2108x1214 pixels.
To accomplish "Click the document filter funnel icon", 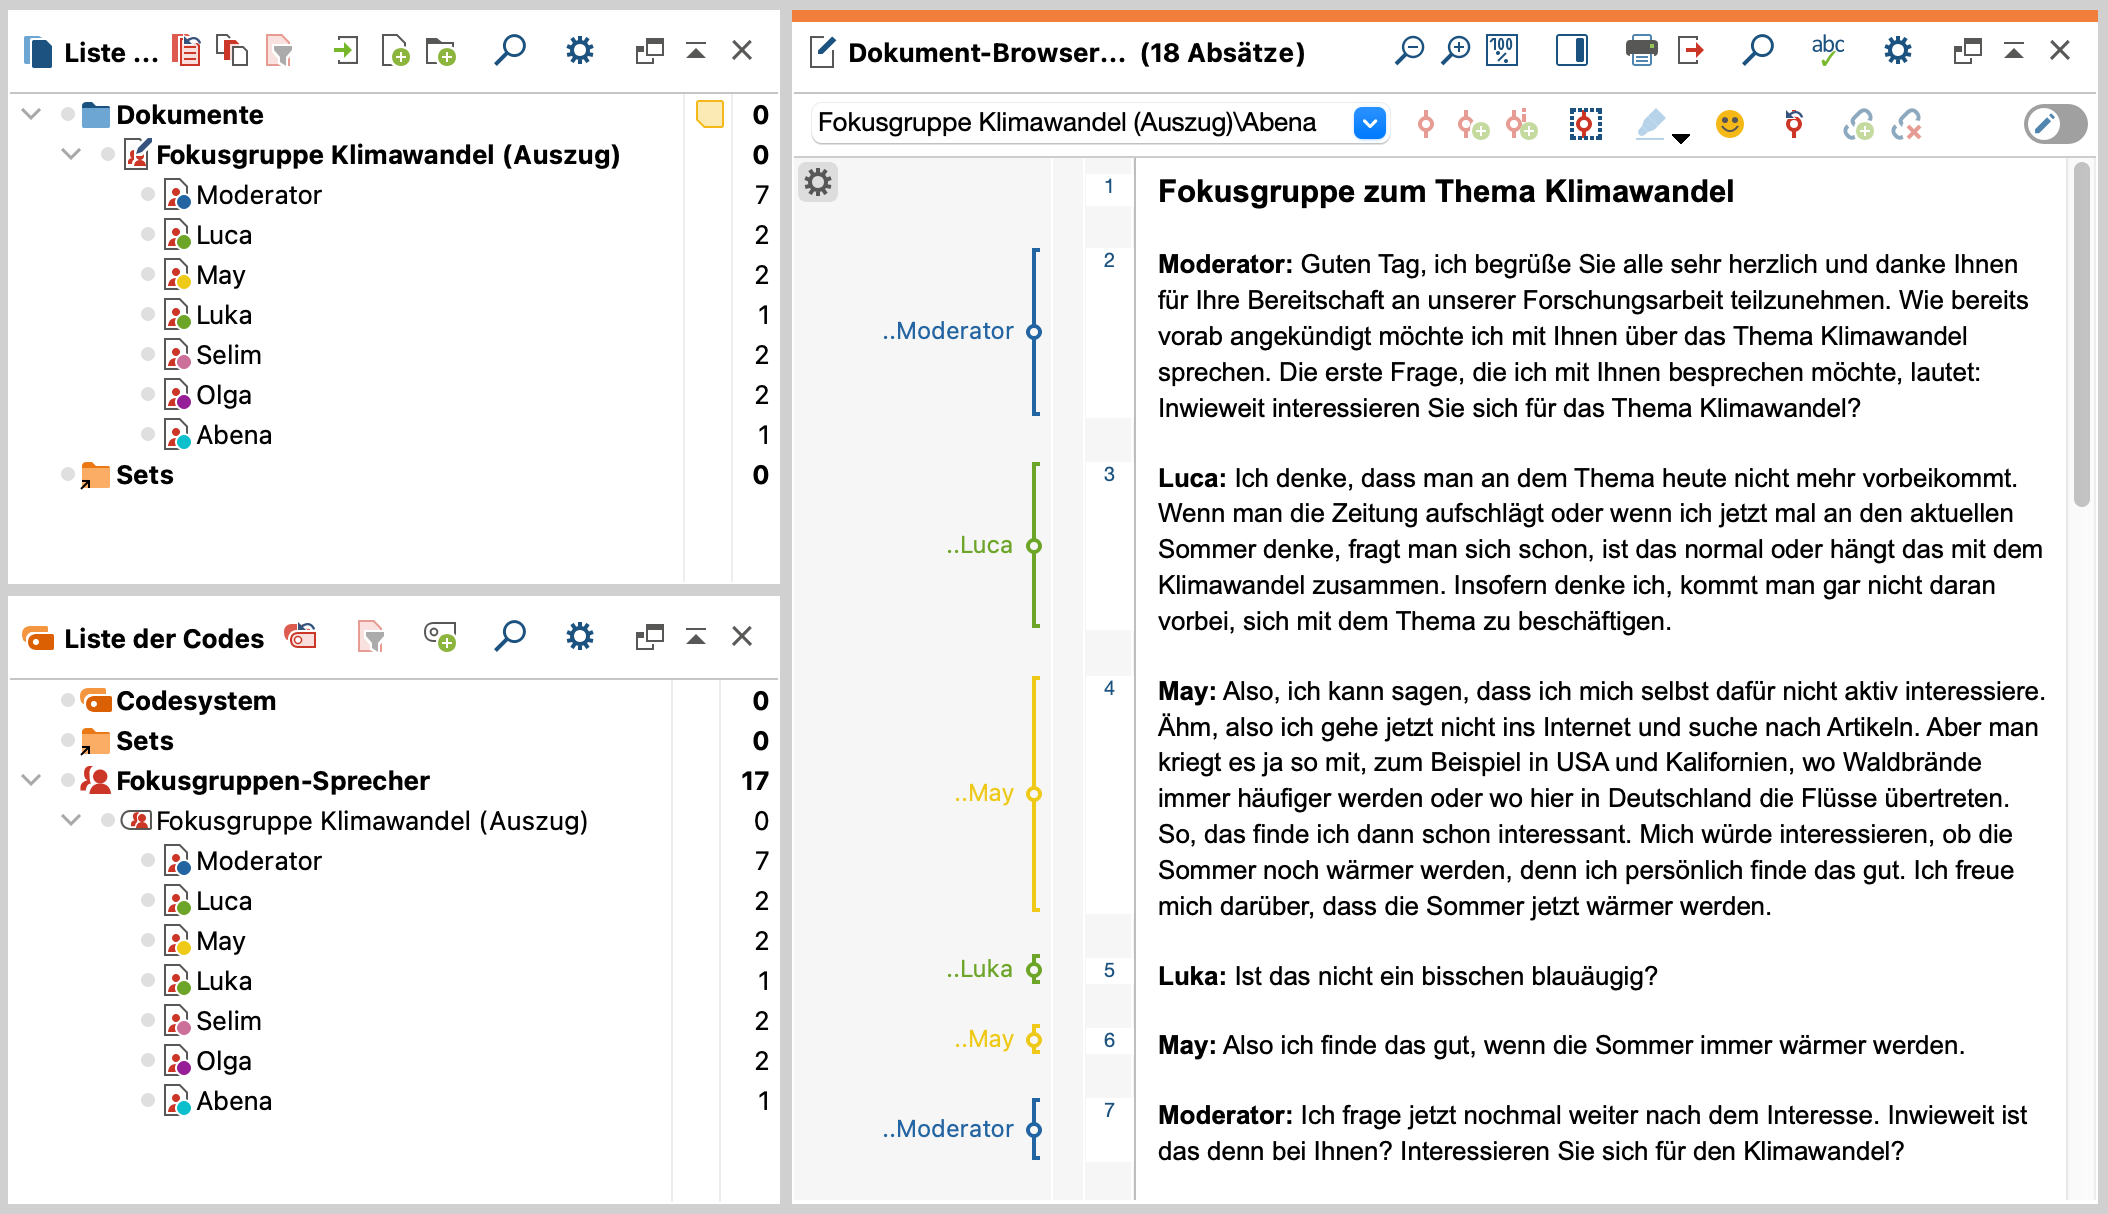I will pos(279,50).
